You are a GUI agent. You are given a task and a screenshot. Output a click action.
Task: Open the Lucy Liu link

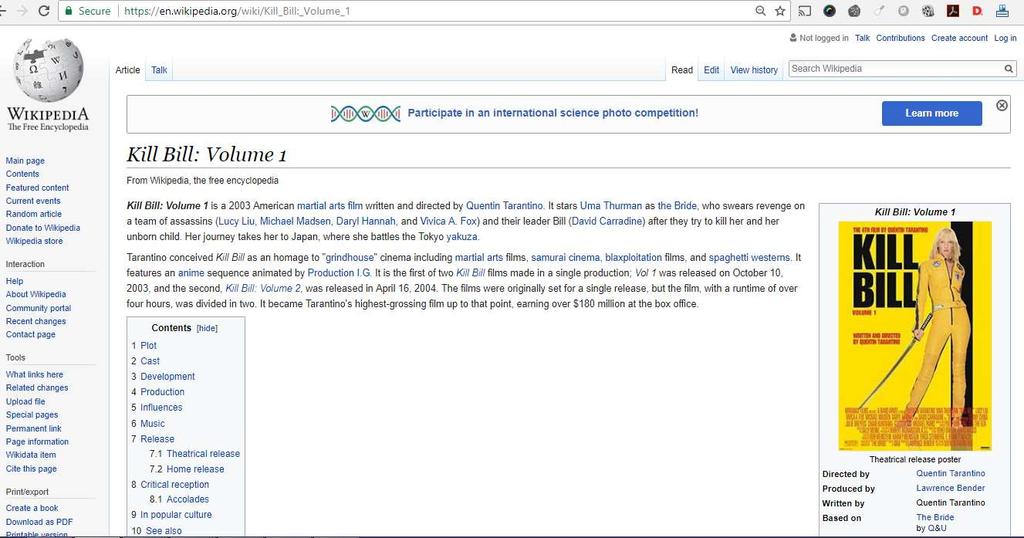pos(236,221)
